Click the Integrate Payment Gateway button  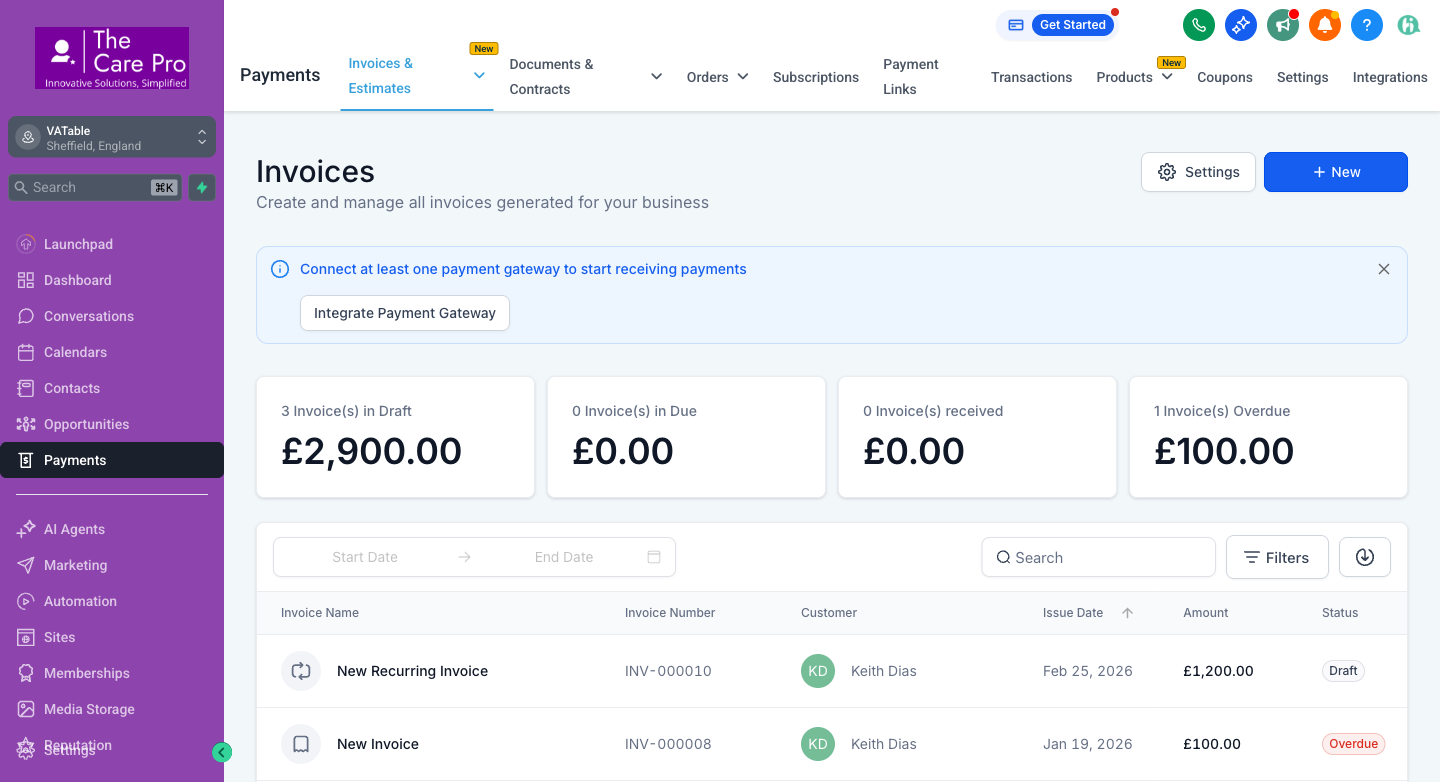coord(404,313)
